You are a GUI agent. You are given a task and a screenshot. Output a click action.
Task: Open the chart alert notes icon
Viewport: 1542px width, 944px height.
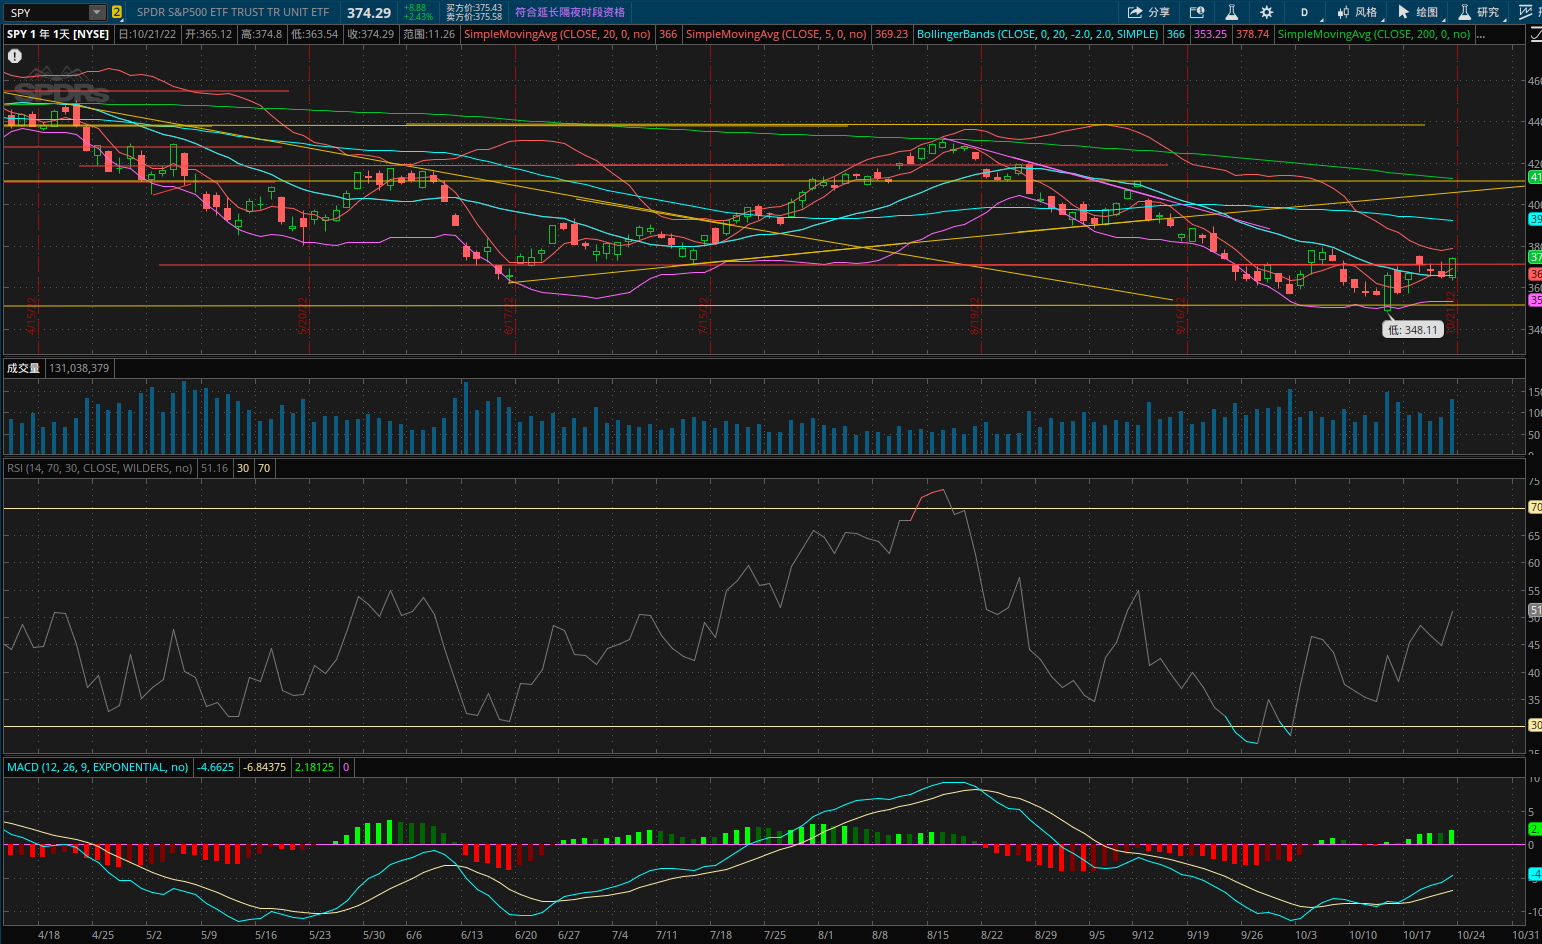click(1197, 12)
